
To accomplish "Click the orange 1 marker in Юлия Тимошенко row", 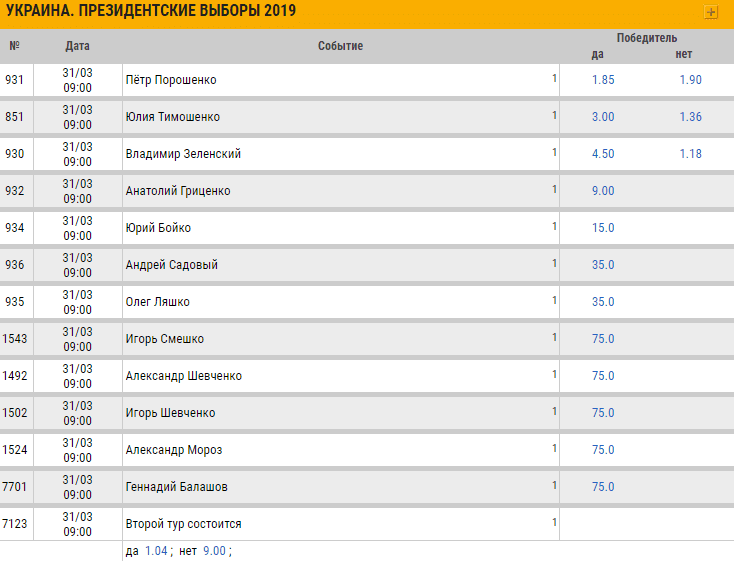I will pos(554,116).
